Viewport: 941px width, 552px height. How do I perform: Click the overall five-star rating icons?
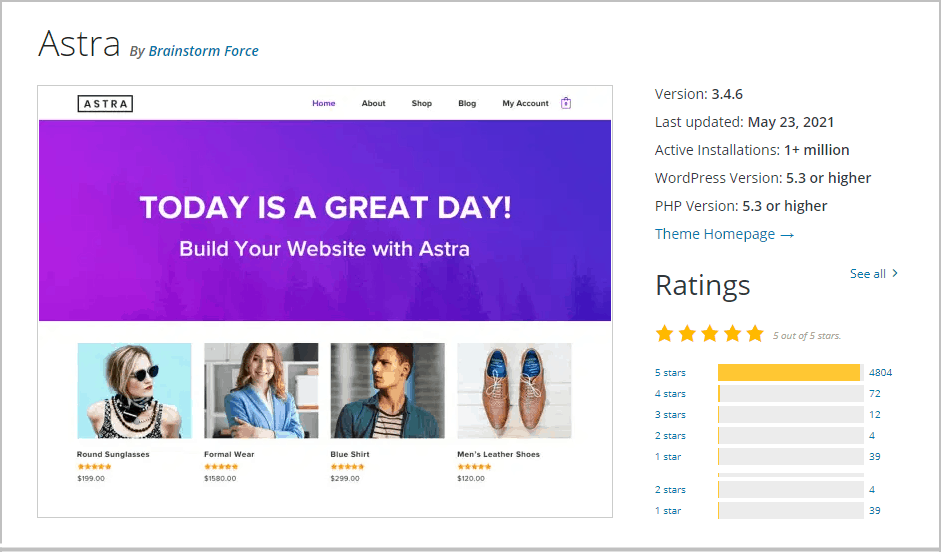click(x=709, y=334)
